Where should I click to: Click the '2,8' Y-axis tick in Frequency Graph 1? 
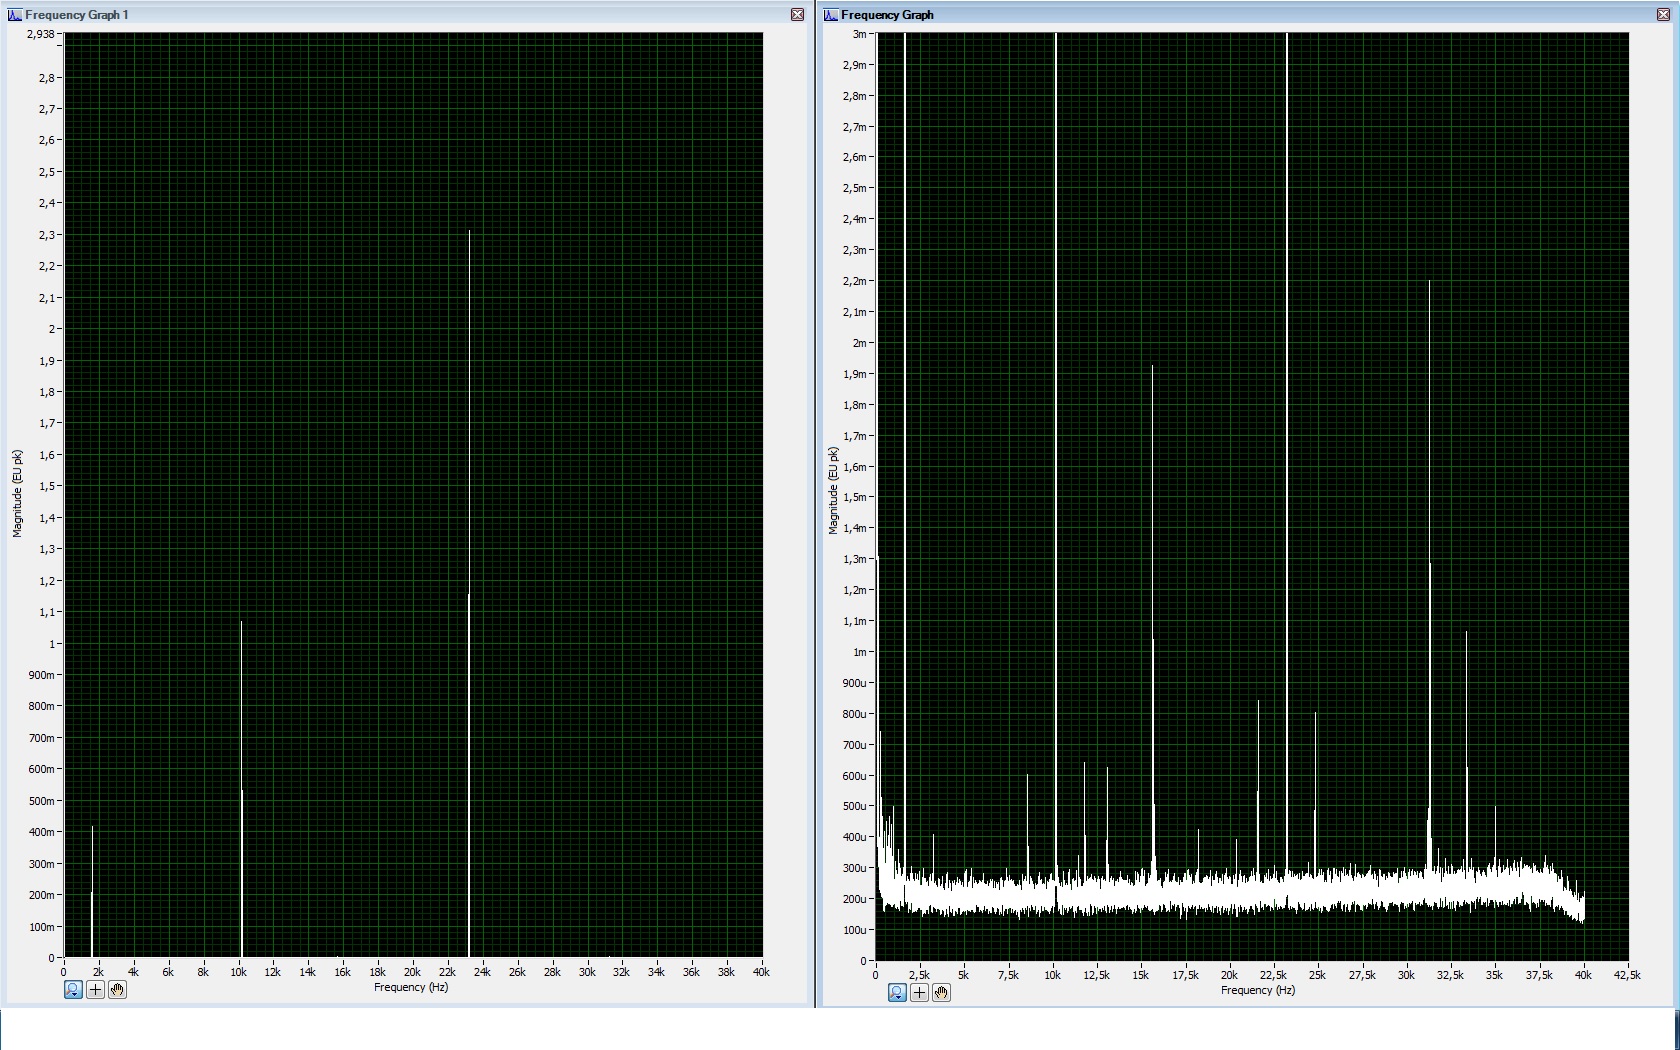tap(47, 78)
